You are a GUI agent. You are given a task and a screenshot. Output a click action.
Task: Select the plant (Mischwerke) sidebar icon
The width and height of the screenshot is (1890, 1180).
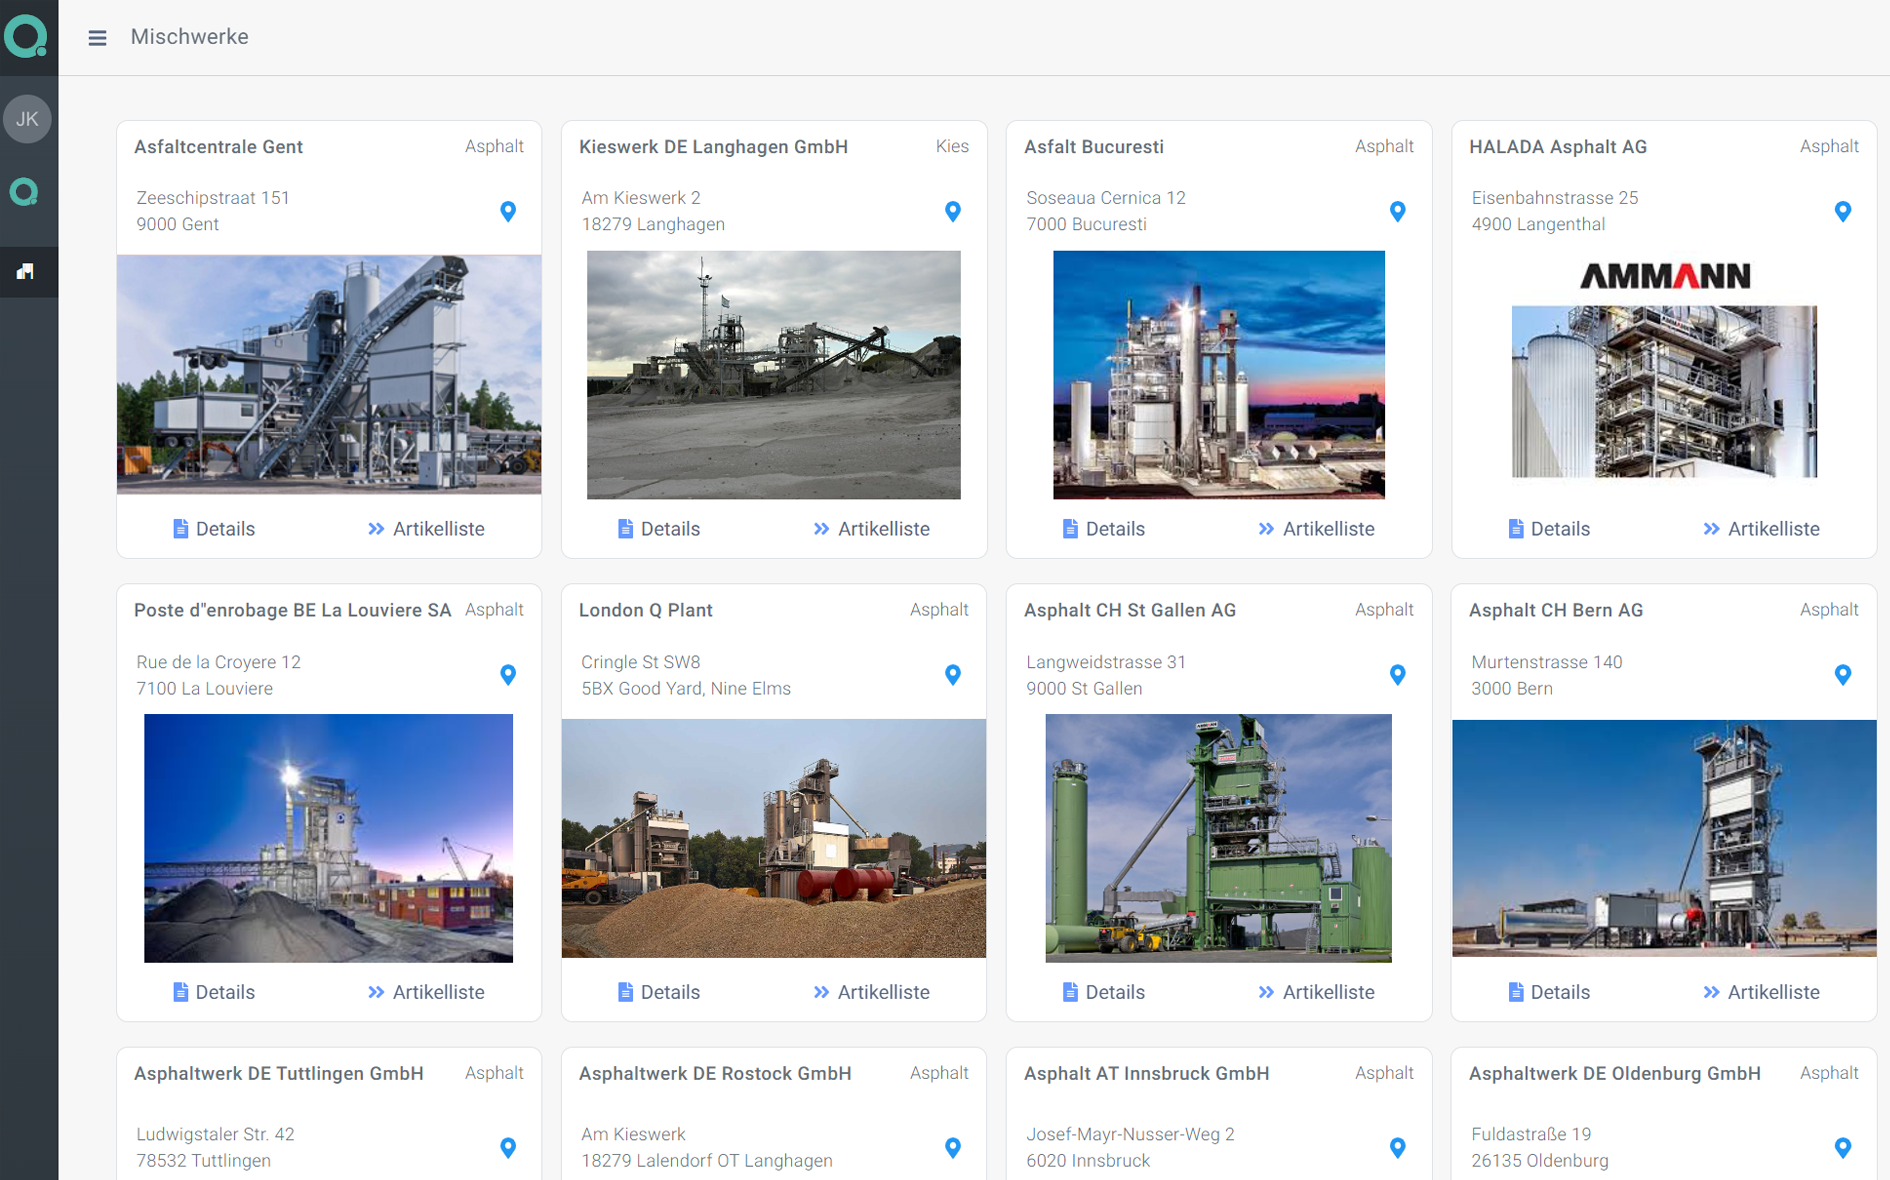pyautogui.click(x=25, y=272)
